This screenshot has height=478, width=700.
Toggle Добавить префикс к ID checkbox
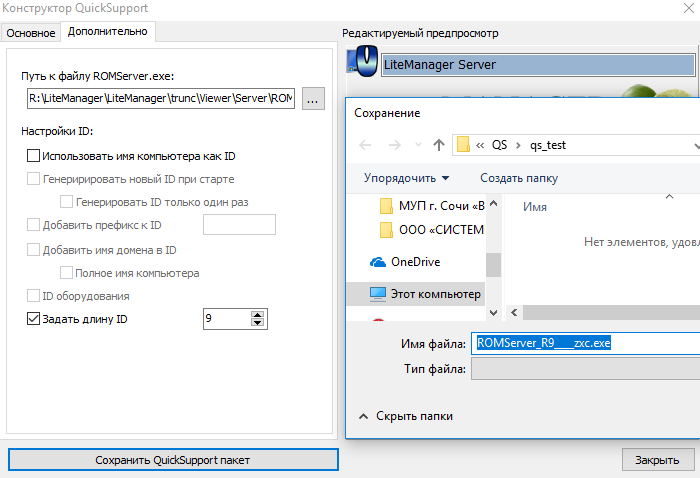[x=33, y=224]
